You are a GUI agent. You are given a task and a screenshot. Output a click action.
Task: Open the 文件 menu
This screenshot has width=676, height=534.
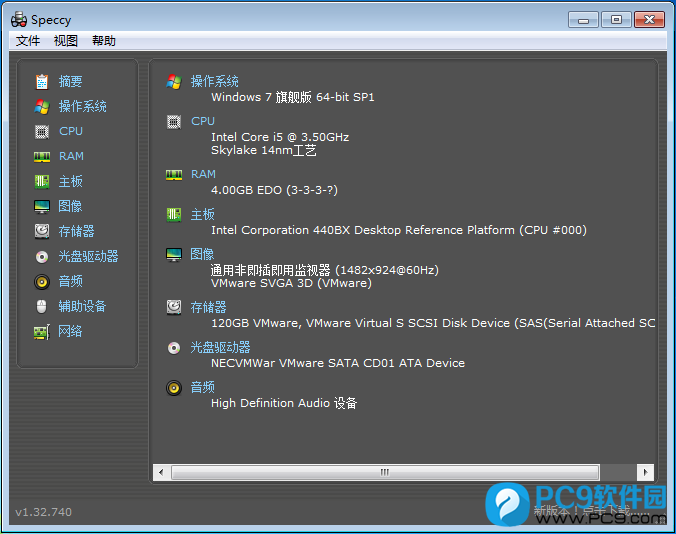[x=28, y=41]
